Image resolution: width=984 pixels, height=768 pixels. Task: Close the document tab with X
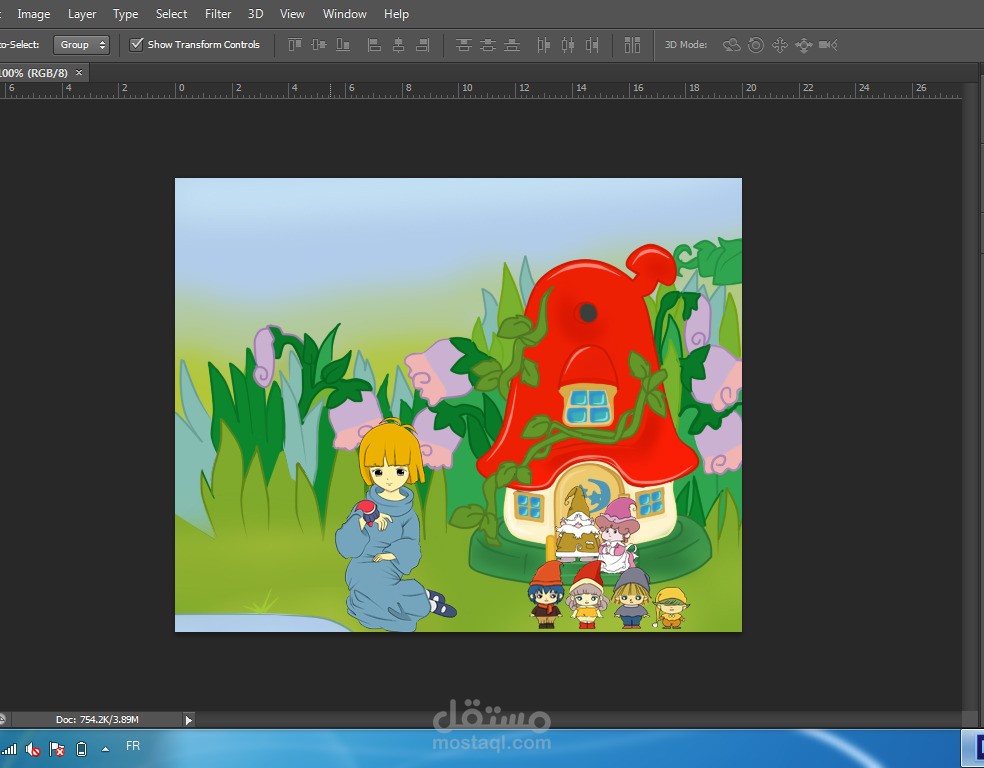(x=79, y=73)
